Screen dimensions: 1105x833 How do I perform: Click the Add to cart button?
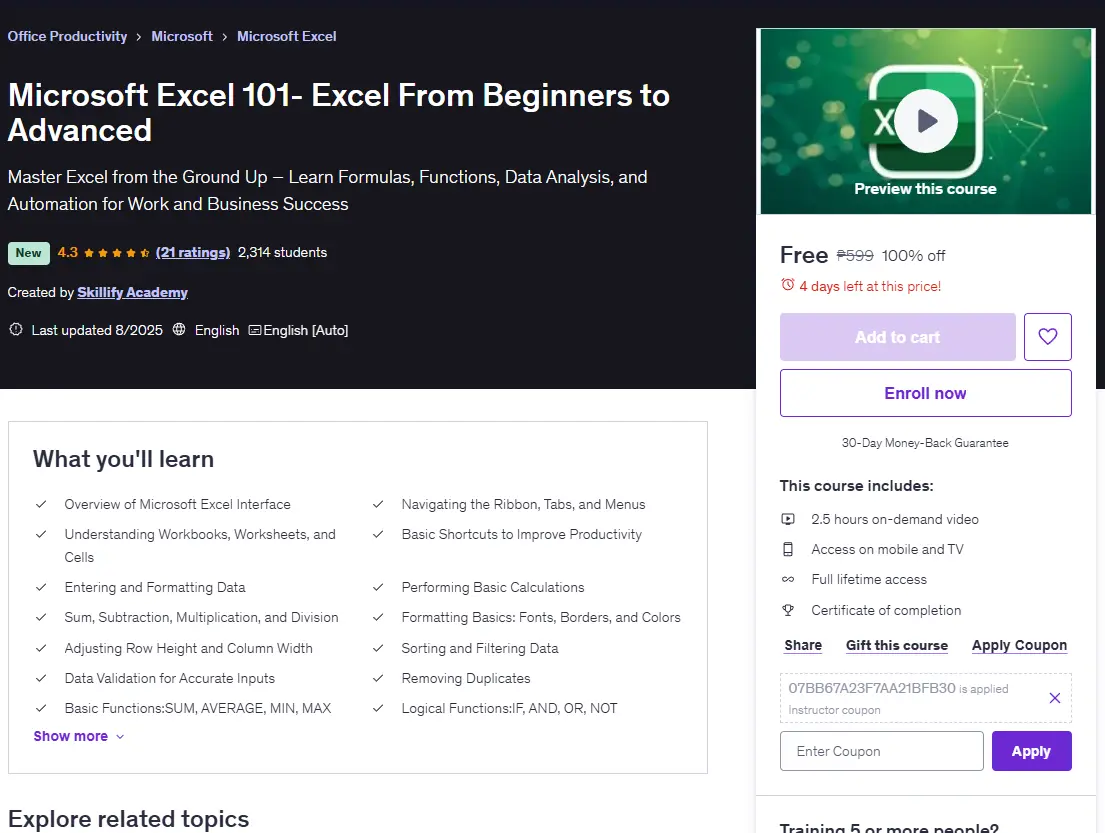(897, 337)
